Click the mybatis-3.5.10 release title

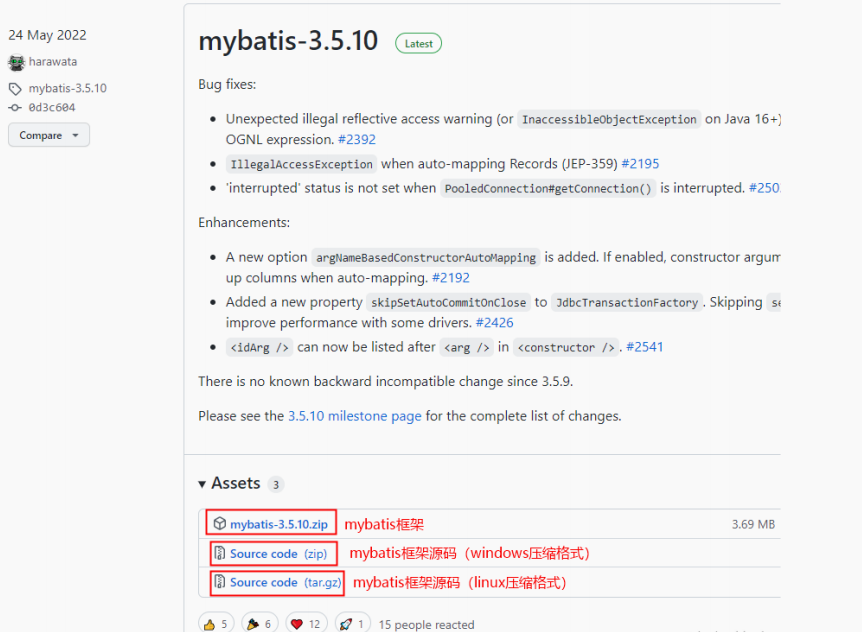(288, 41)
